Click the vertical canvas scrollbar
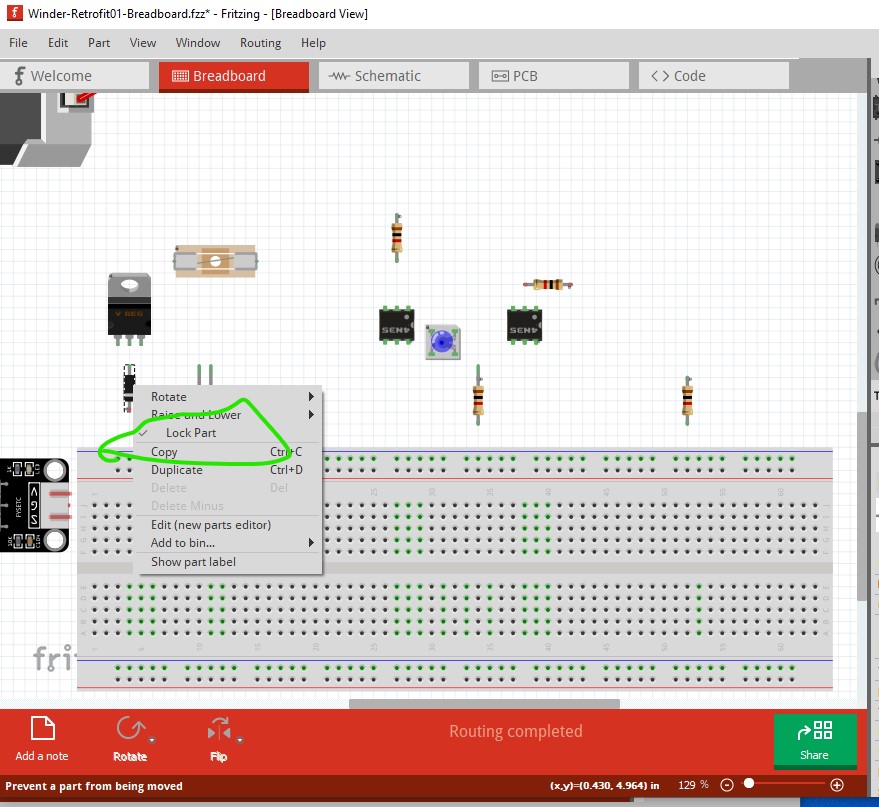This screenshot has width=879, height=807. [862, 506]
